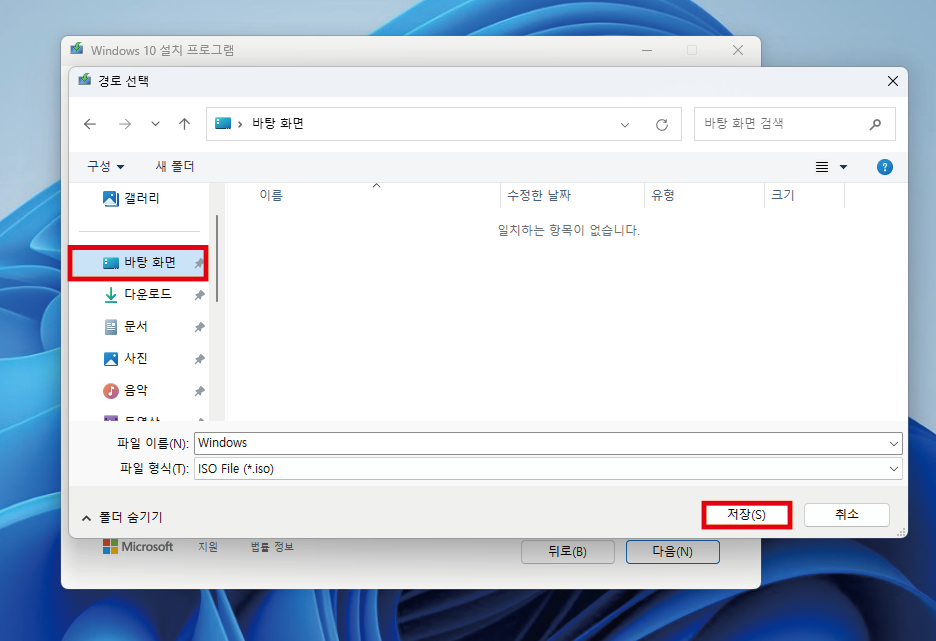The height and width of the screenshot is (641, 936).
Task: Select 사진 in the navigation pane
Action: pyautogui.click(x=138, y=359)
